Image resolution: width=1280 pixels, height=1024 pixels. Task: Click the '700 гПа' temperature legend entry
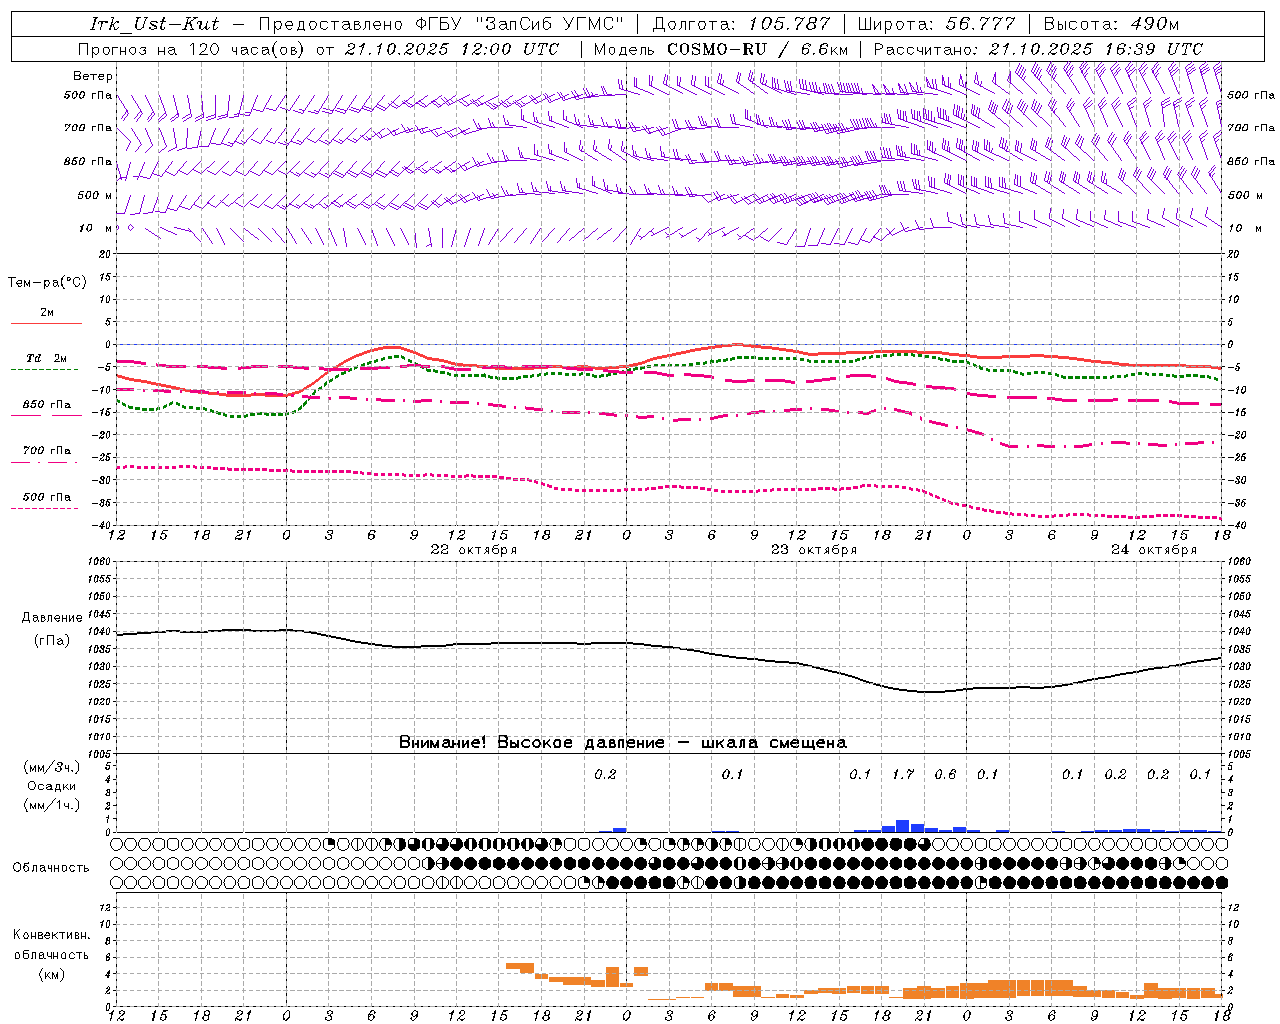[46, 451]
